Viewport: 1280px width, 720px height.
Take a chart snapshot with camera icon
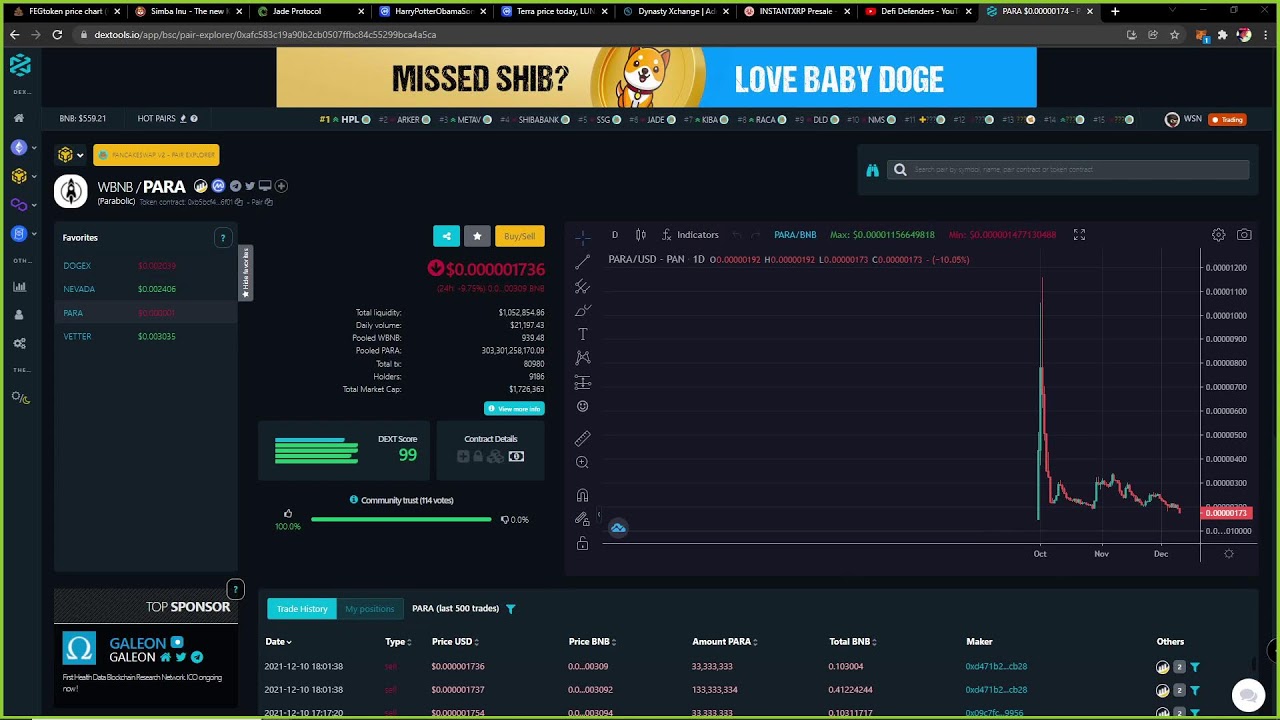tap(1244, 235)
